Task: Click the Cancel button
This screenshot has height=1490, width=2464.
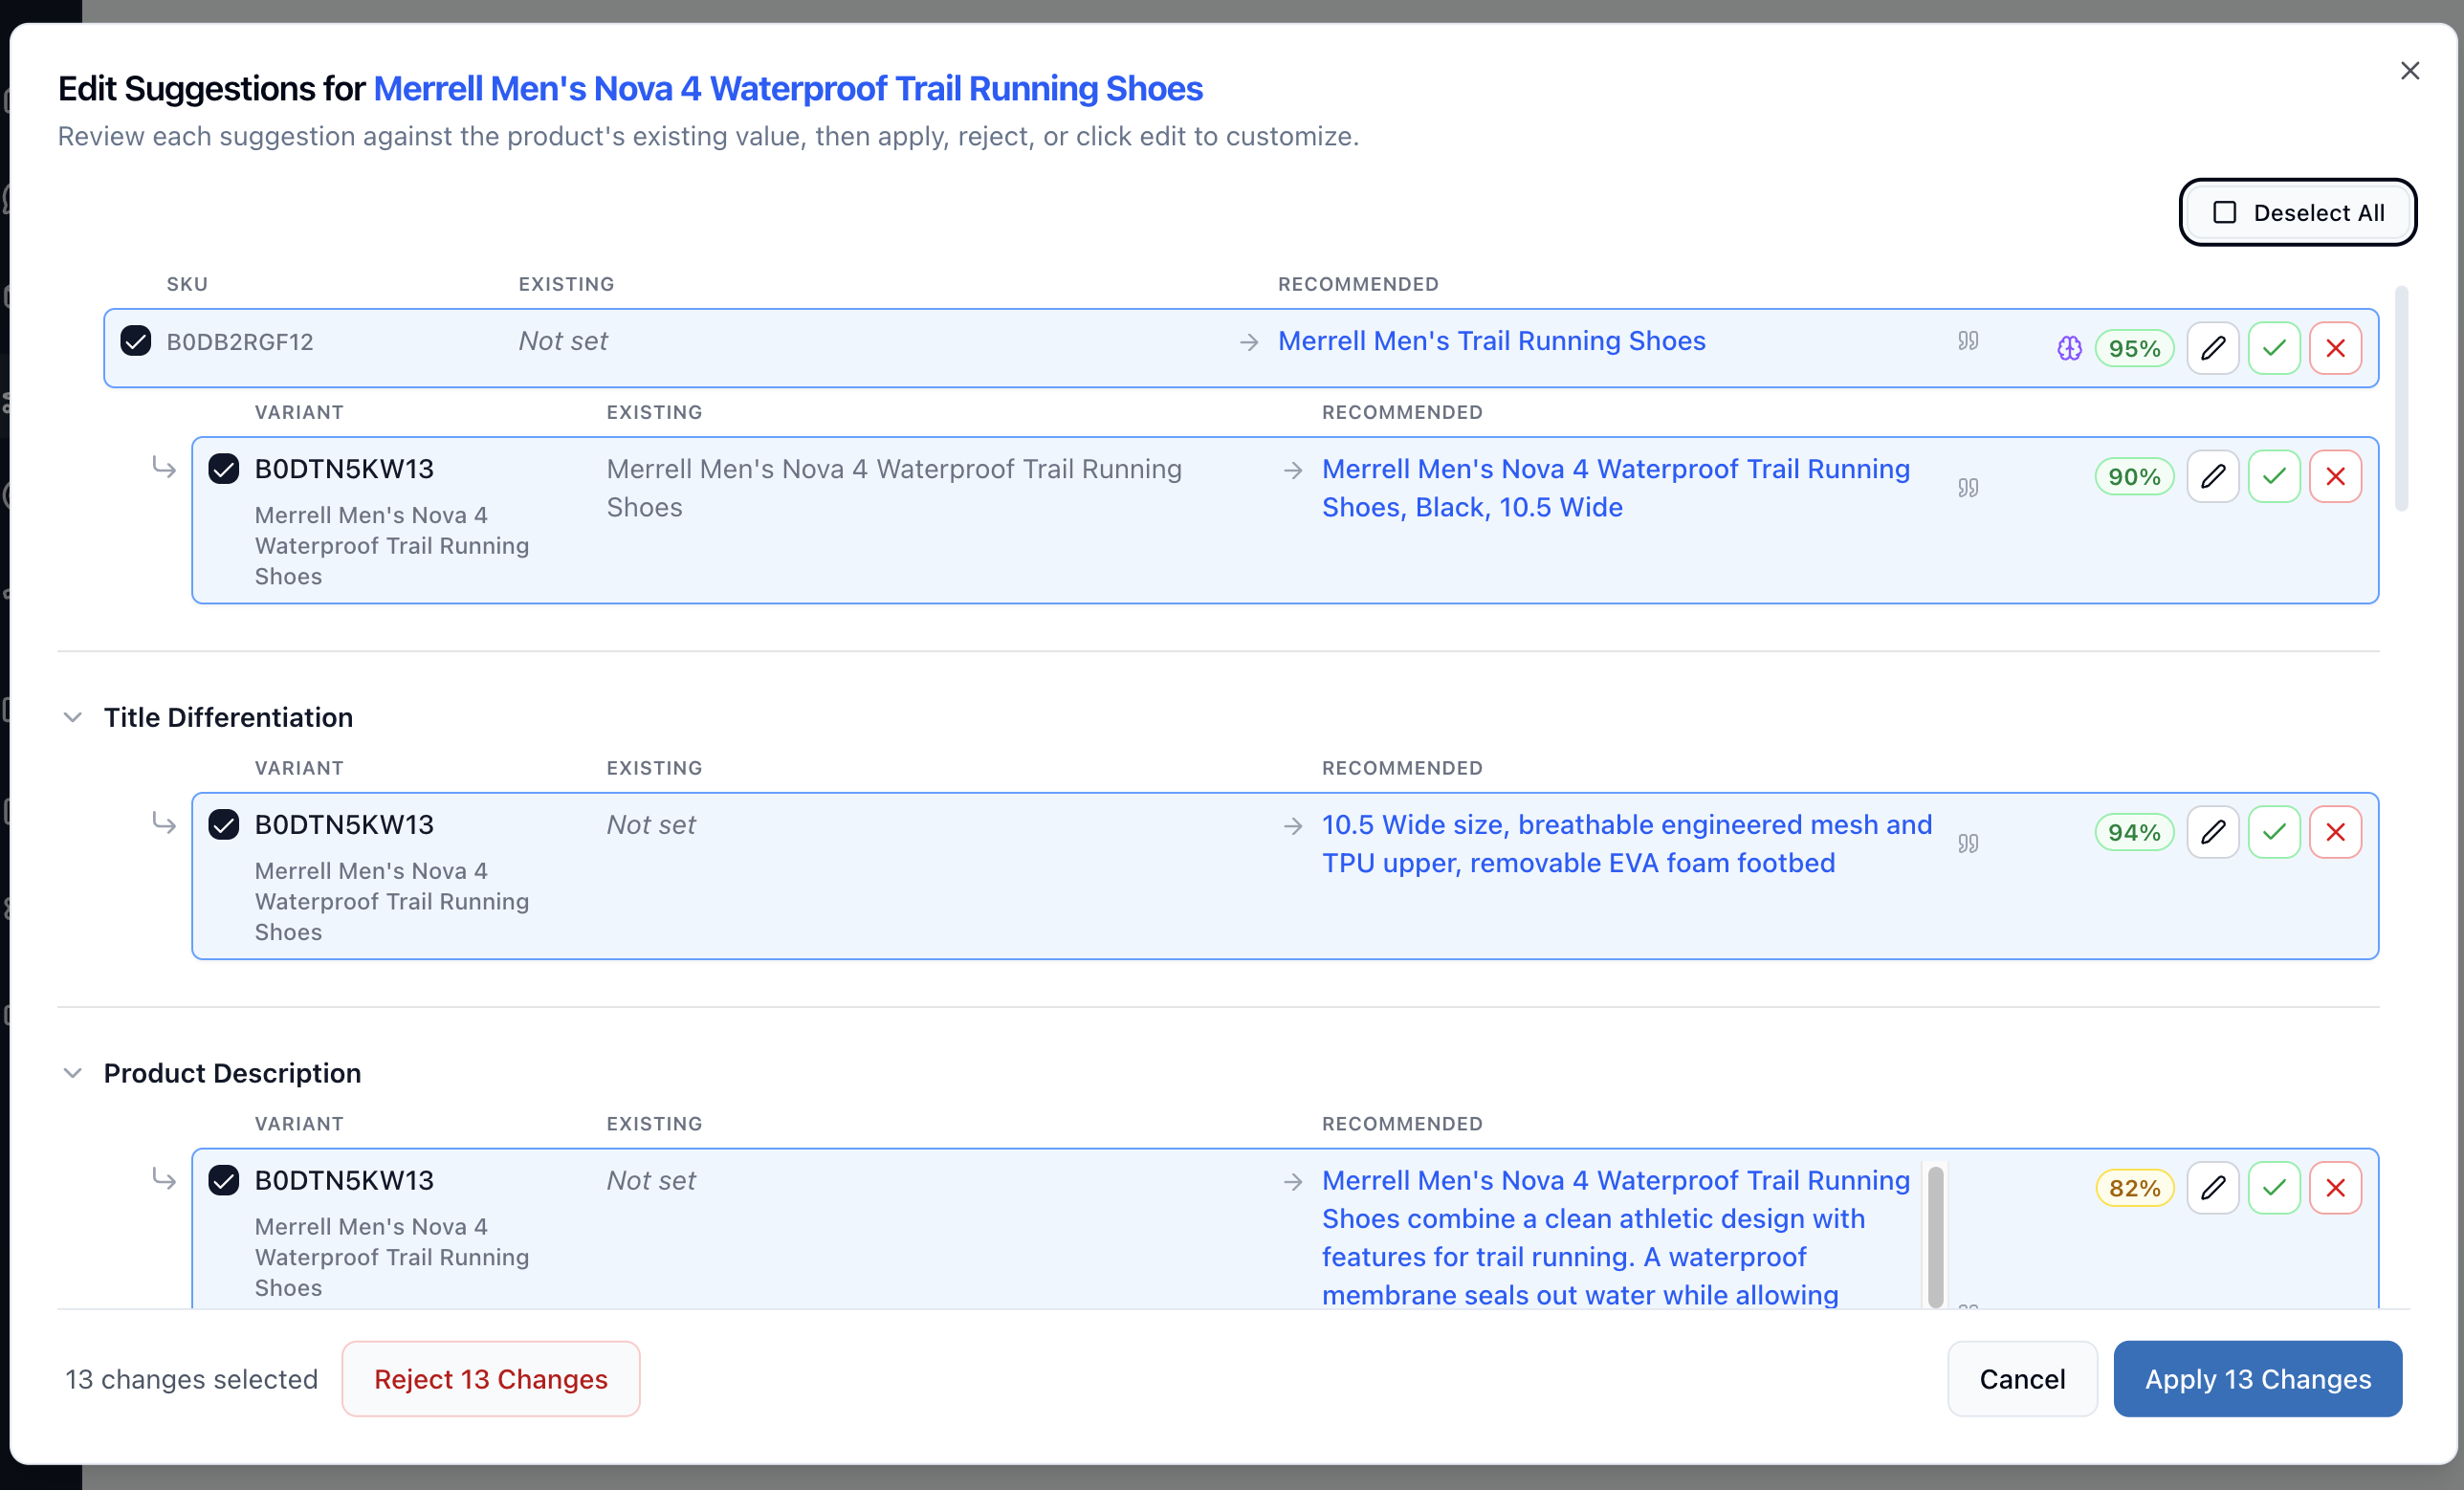Action: (x=2021, y=1379)
